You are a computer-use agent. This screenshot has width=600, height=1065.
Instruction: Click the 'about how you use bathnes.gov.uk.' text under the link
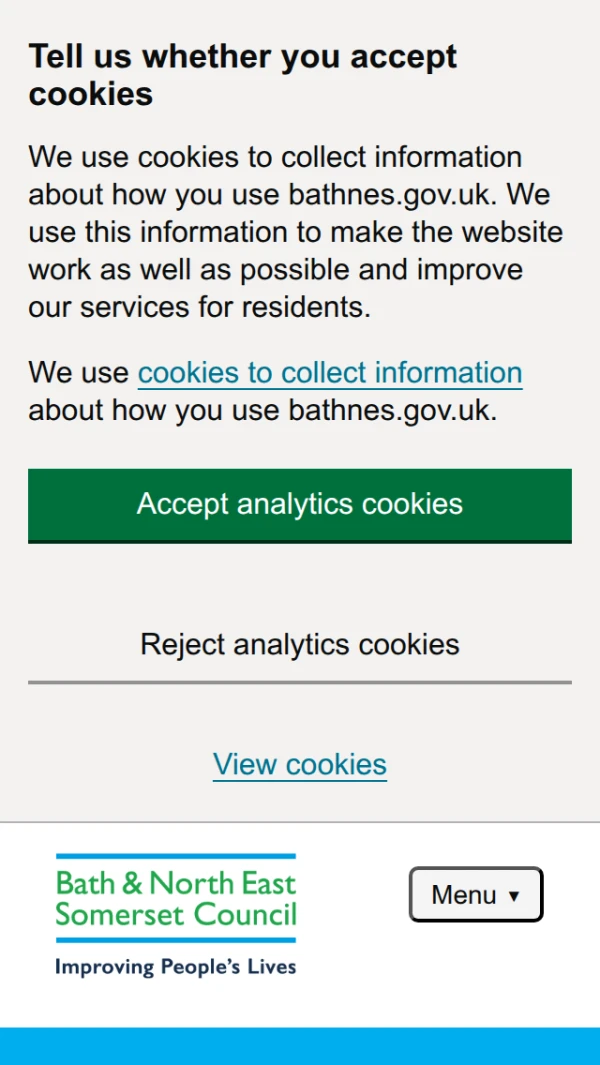[x=262, y=411]
